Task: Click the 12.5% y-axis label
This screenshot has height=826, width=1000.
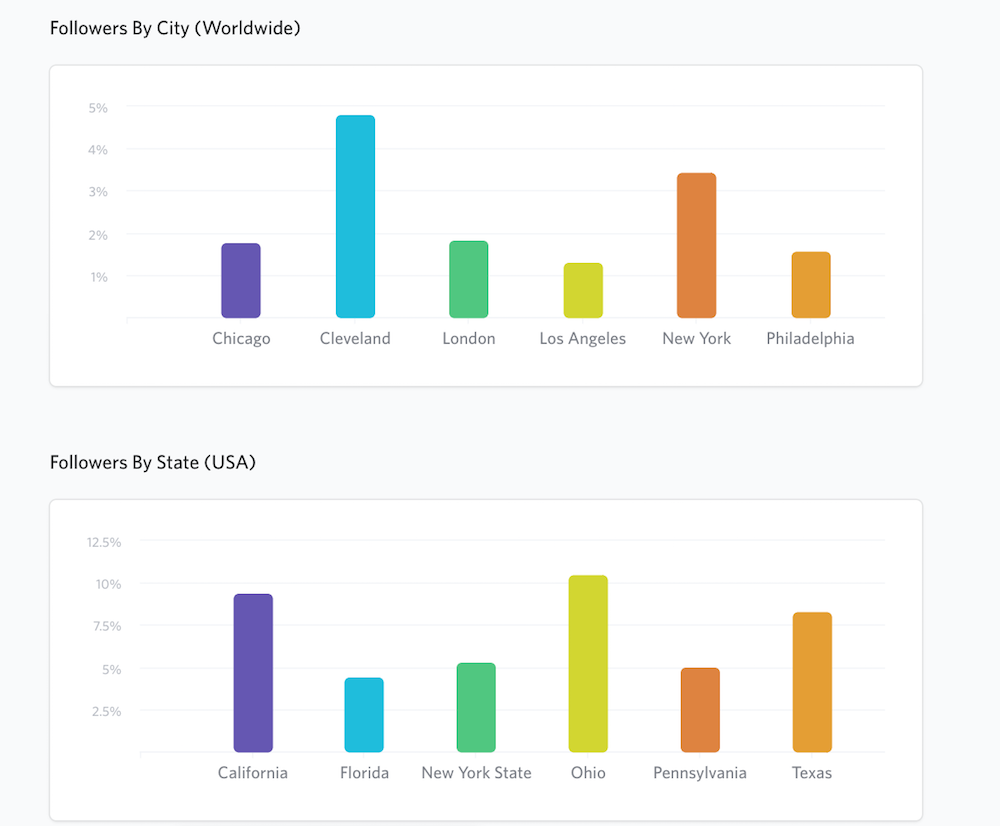Action: tap(103, 542)
